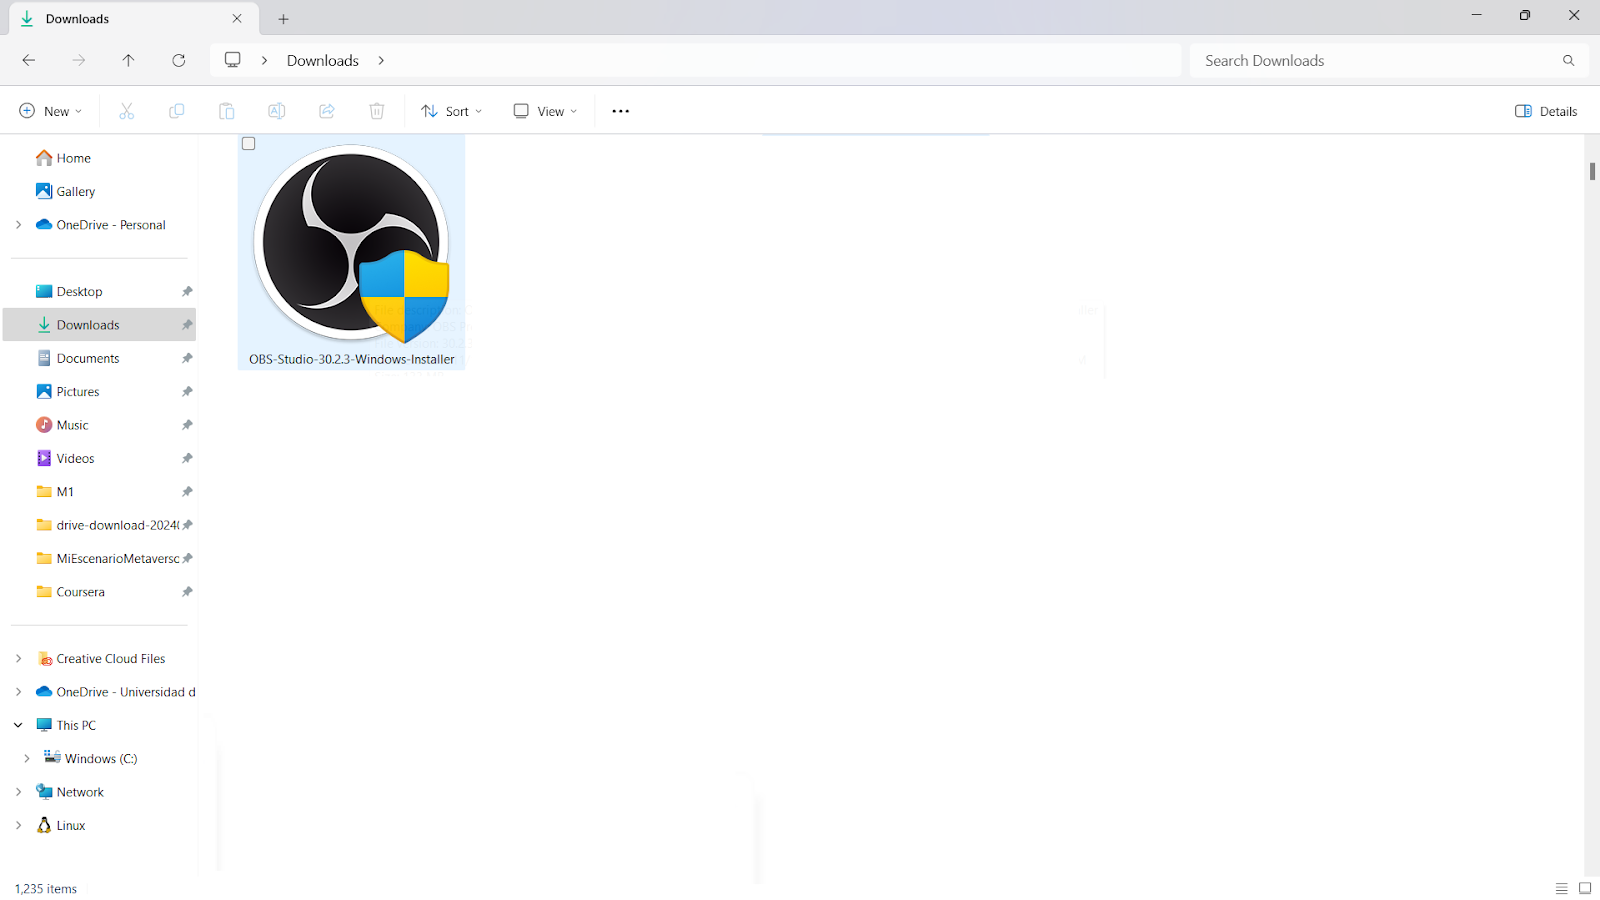
Task: Tick the OBS installer selection checkbox
Action: 249,144
